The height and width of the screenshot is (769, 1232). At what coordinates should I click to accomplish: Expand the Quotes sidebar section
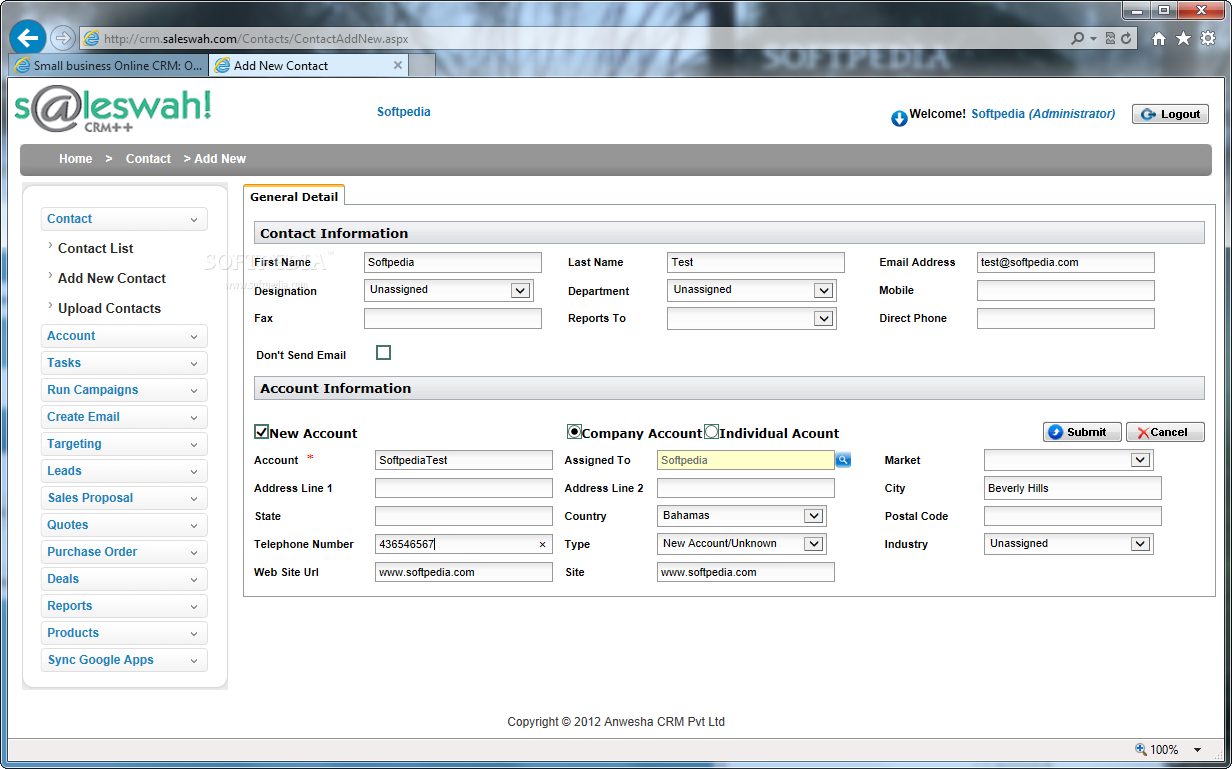[124, 525]
